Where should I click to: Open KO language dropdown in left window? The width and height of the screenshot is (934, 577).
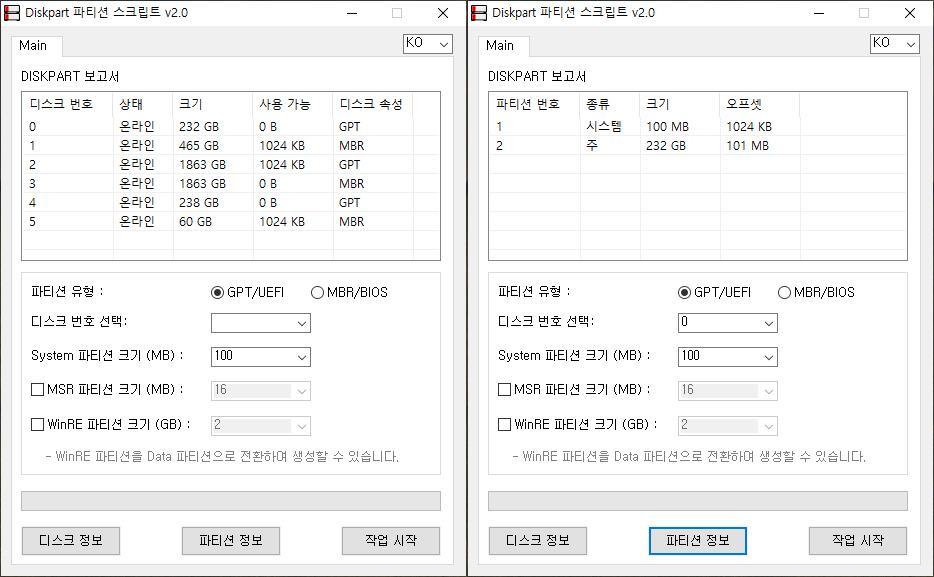point(428,43)
